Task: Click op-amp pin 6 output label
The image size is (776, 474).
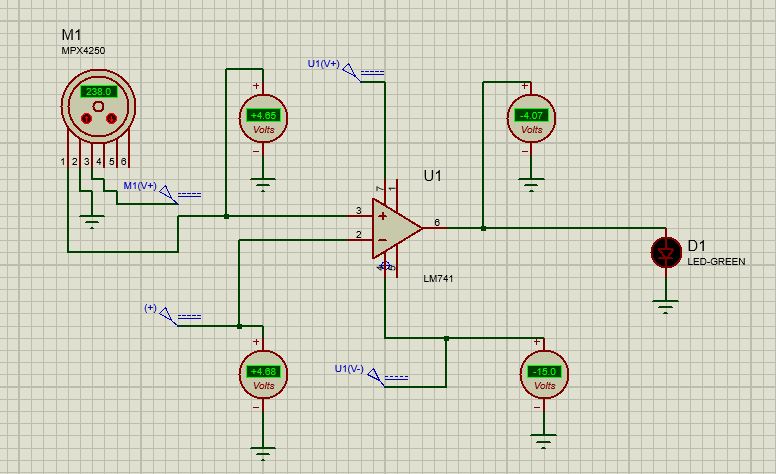Action: [437, 223]
